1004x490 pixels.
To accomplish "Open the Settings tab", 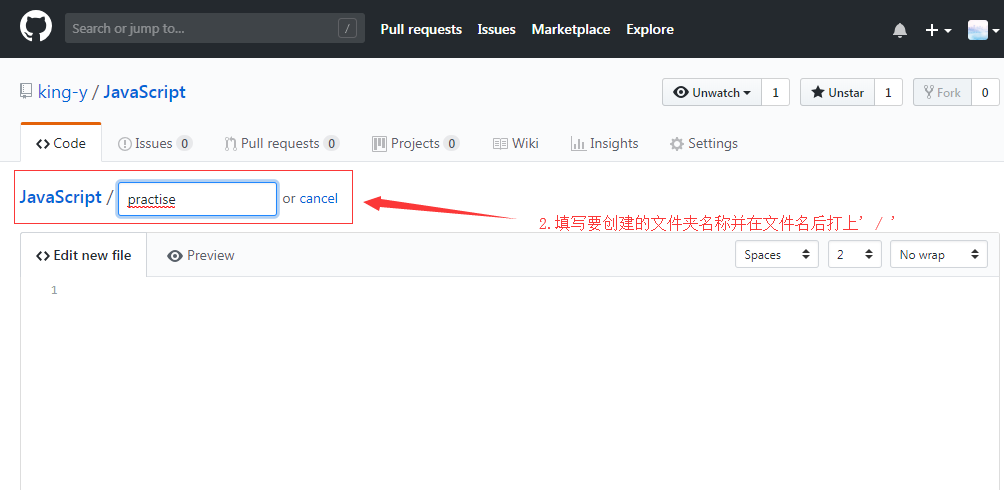I will tap(704, 143).
